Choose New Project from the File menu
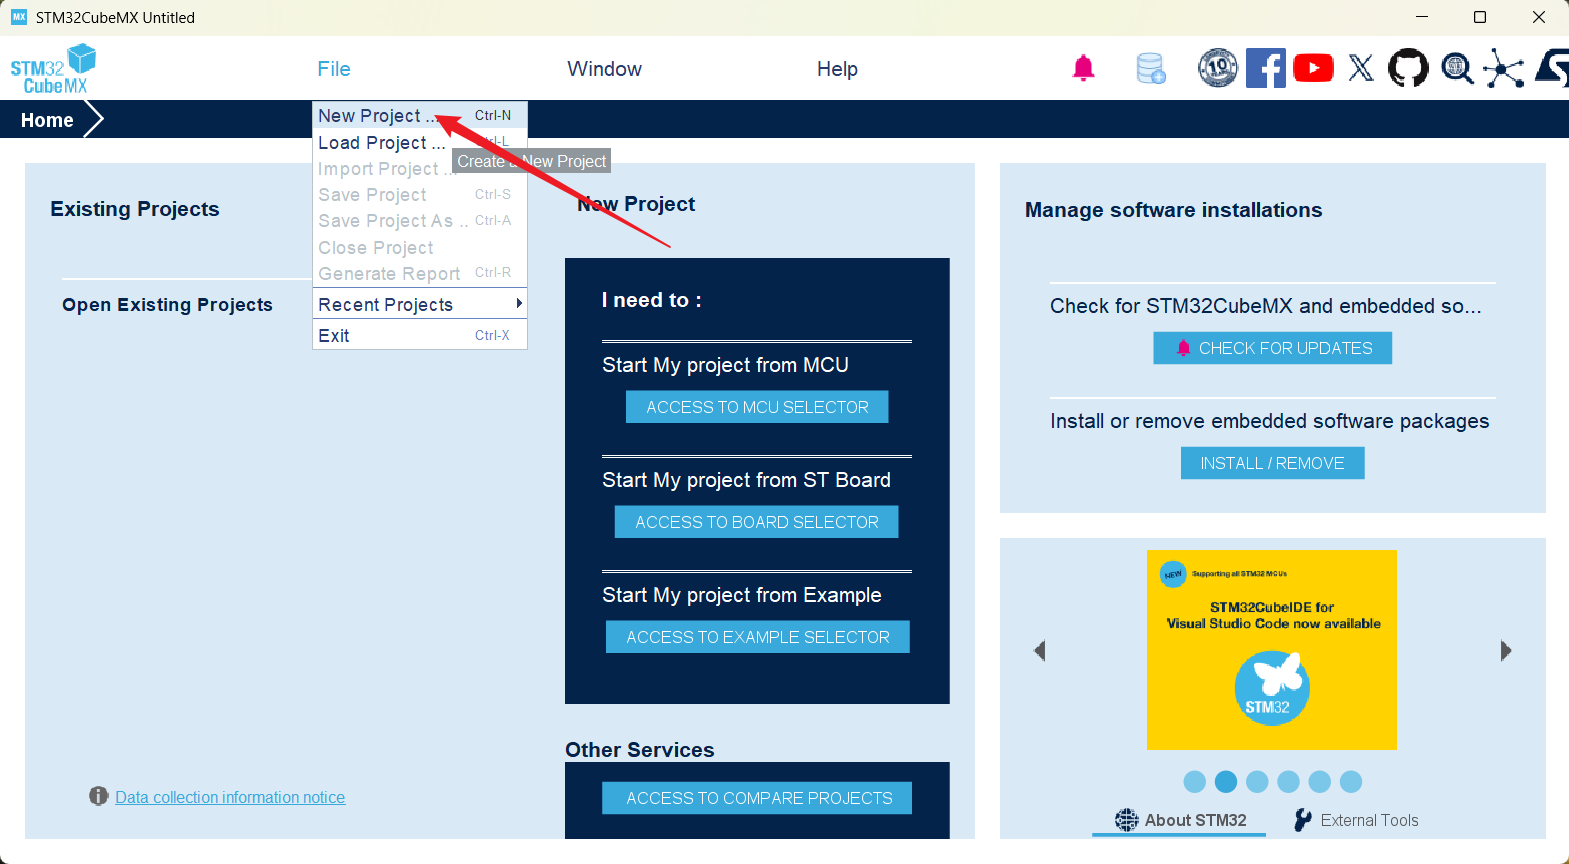 [420, 116]
